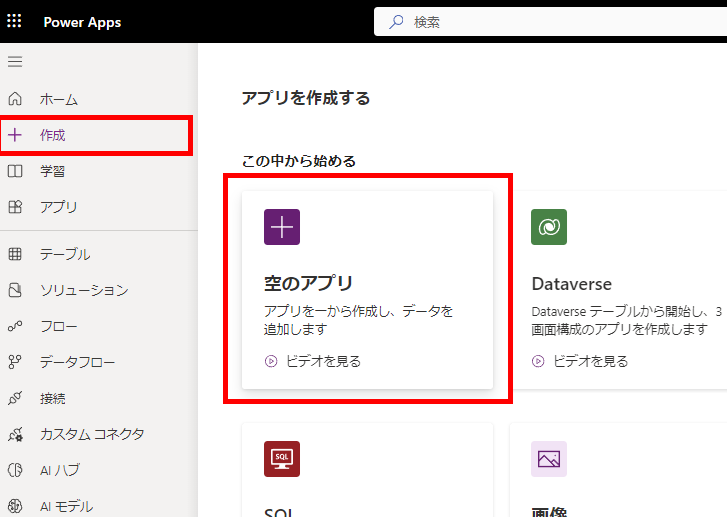Click the green Dataverse icon

549,227
